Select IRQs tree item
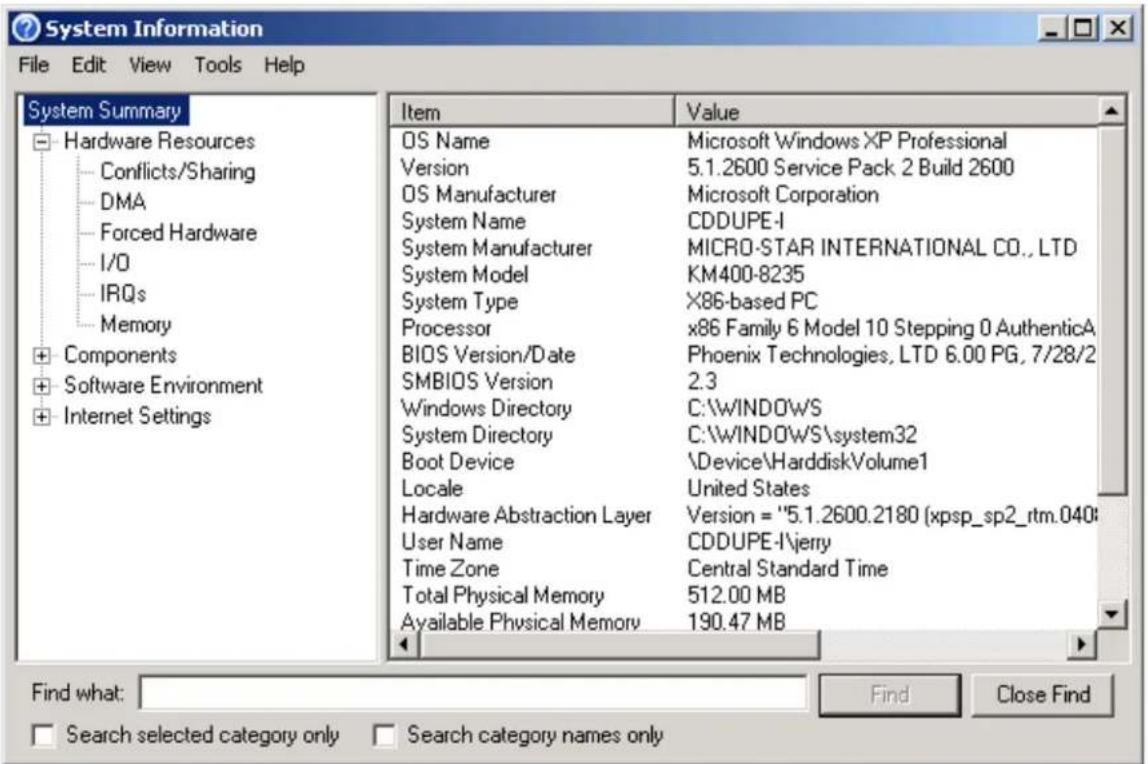The height and width of the screenshot is (764, 1148). coord(123,293)
